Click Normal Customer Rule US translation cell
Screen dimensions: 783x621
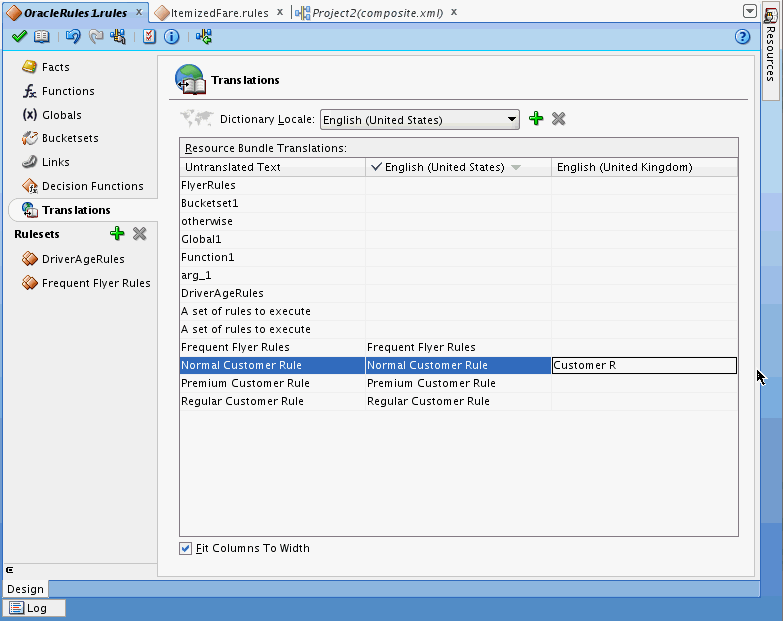coord(458,365)
